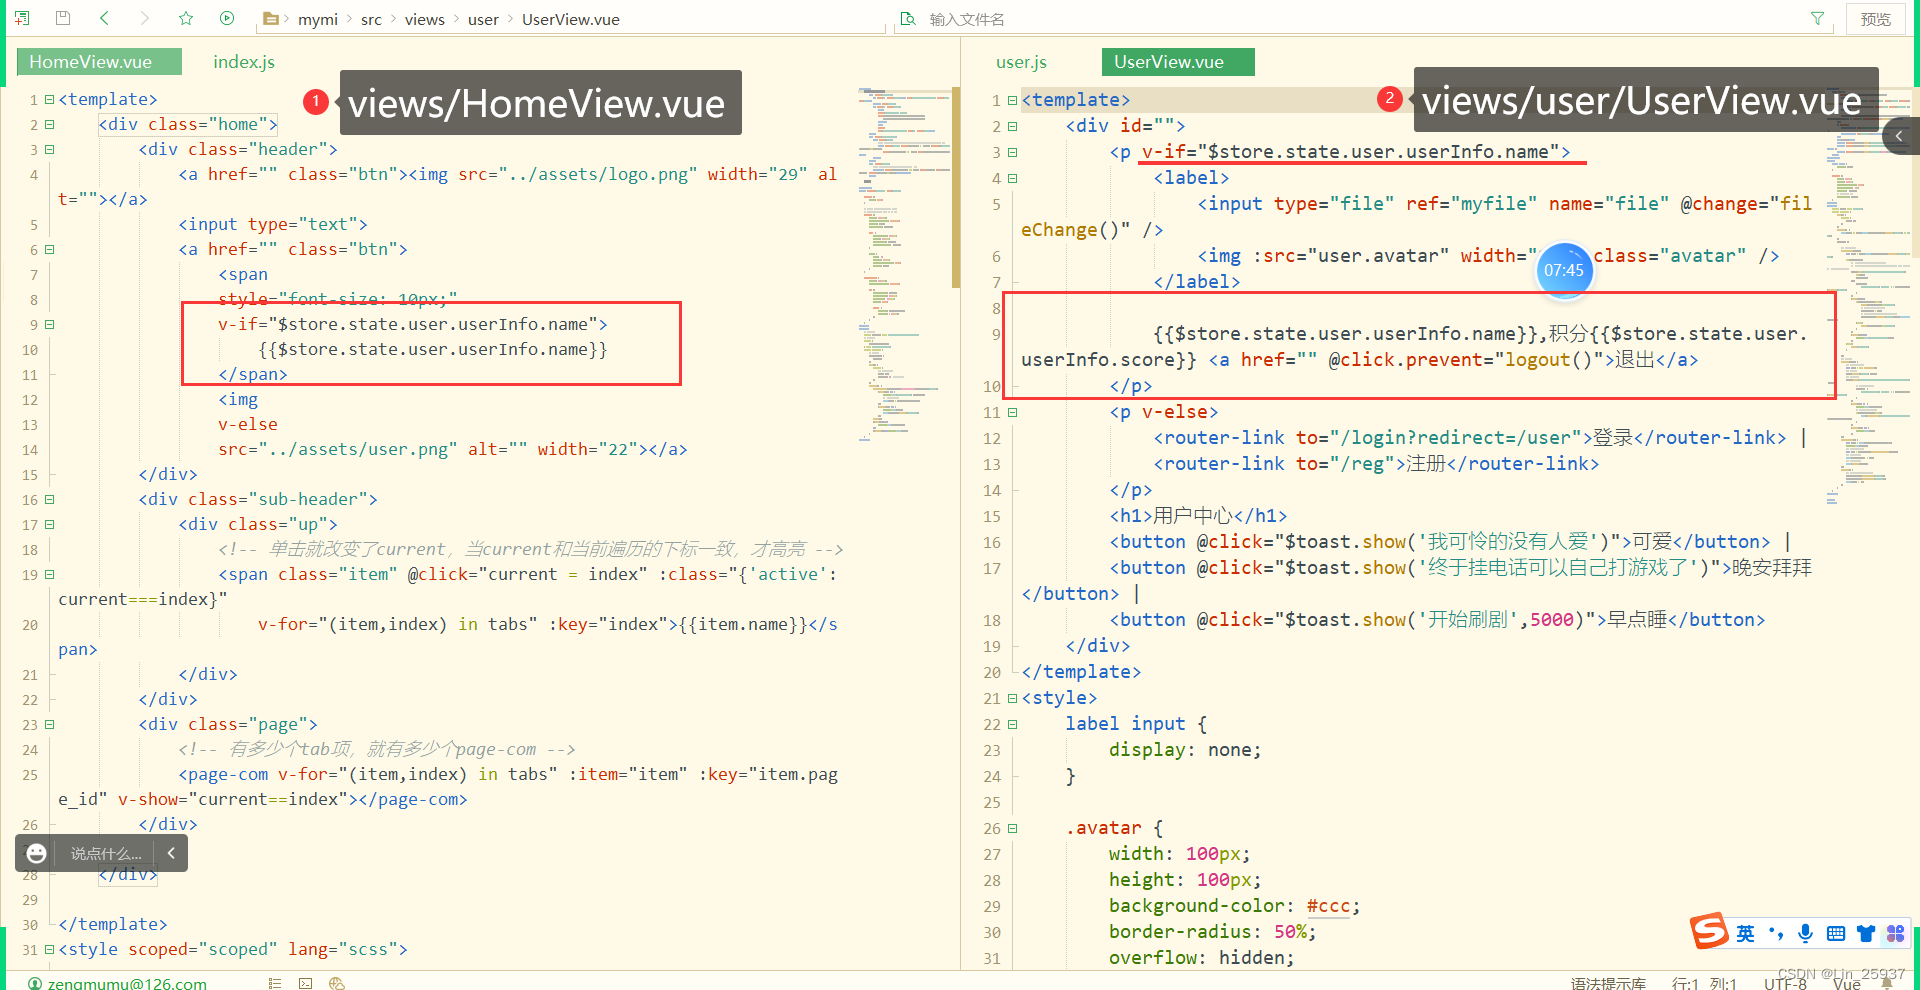This screenshot has height=990, width=1920.
Task: Click the zengmumu@126.com account in status bar
Action: tap(117, 983)
